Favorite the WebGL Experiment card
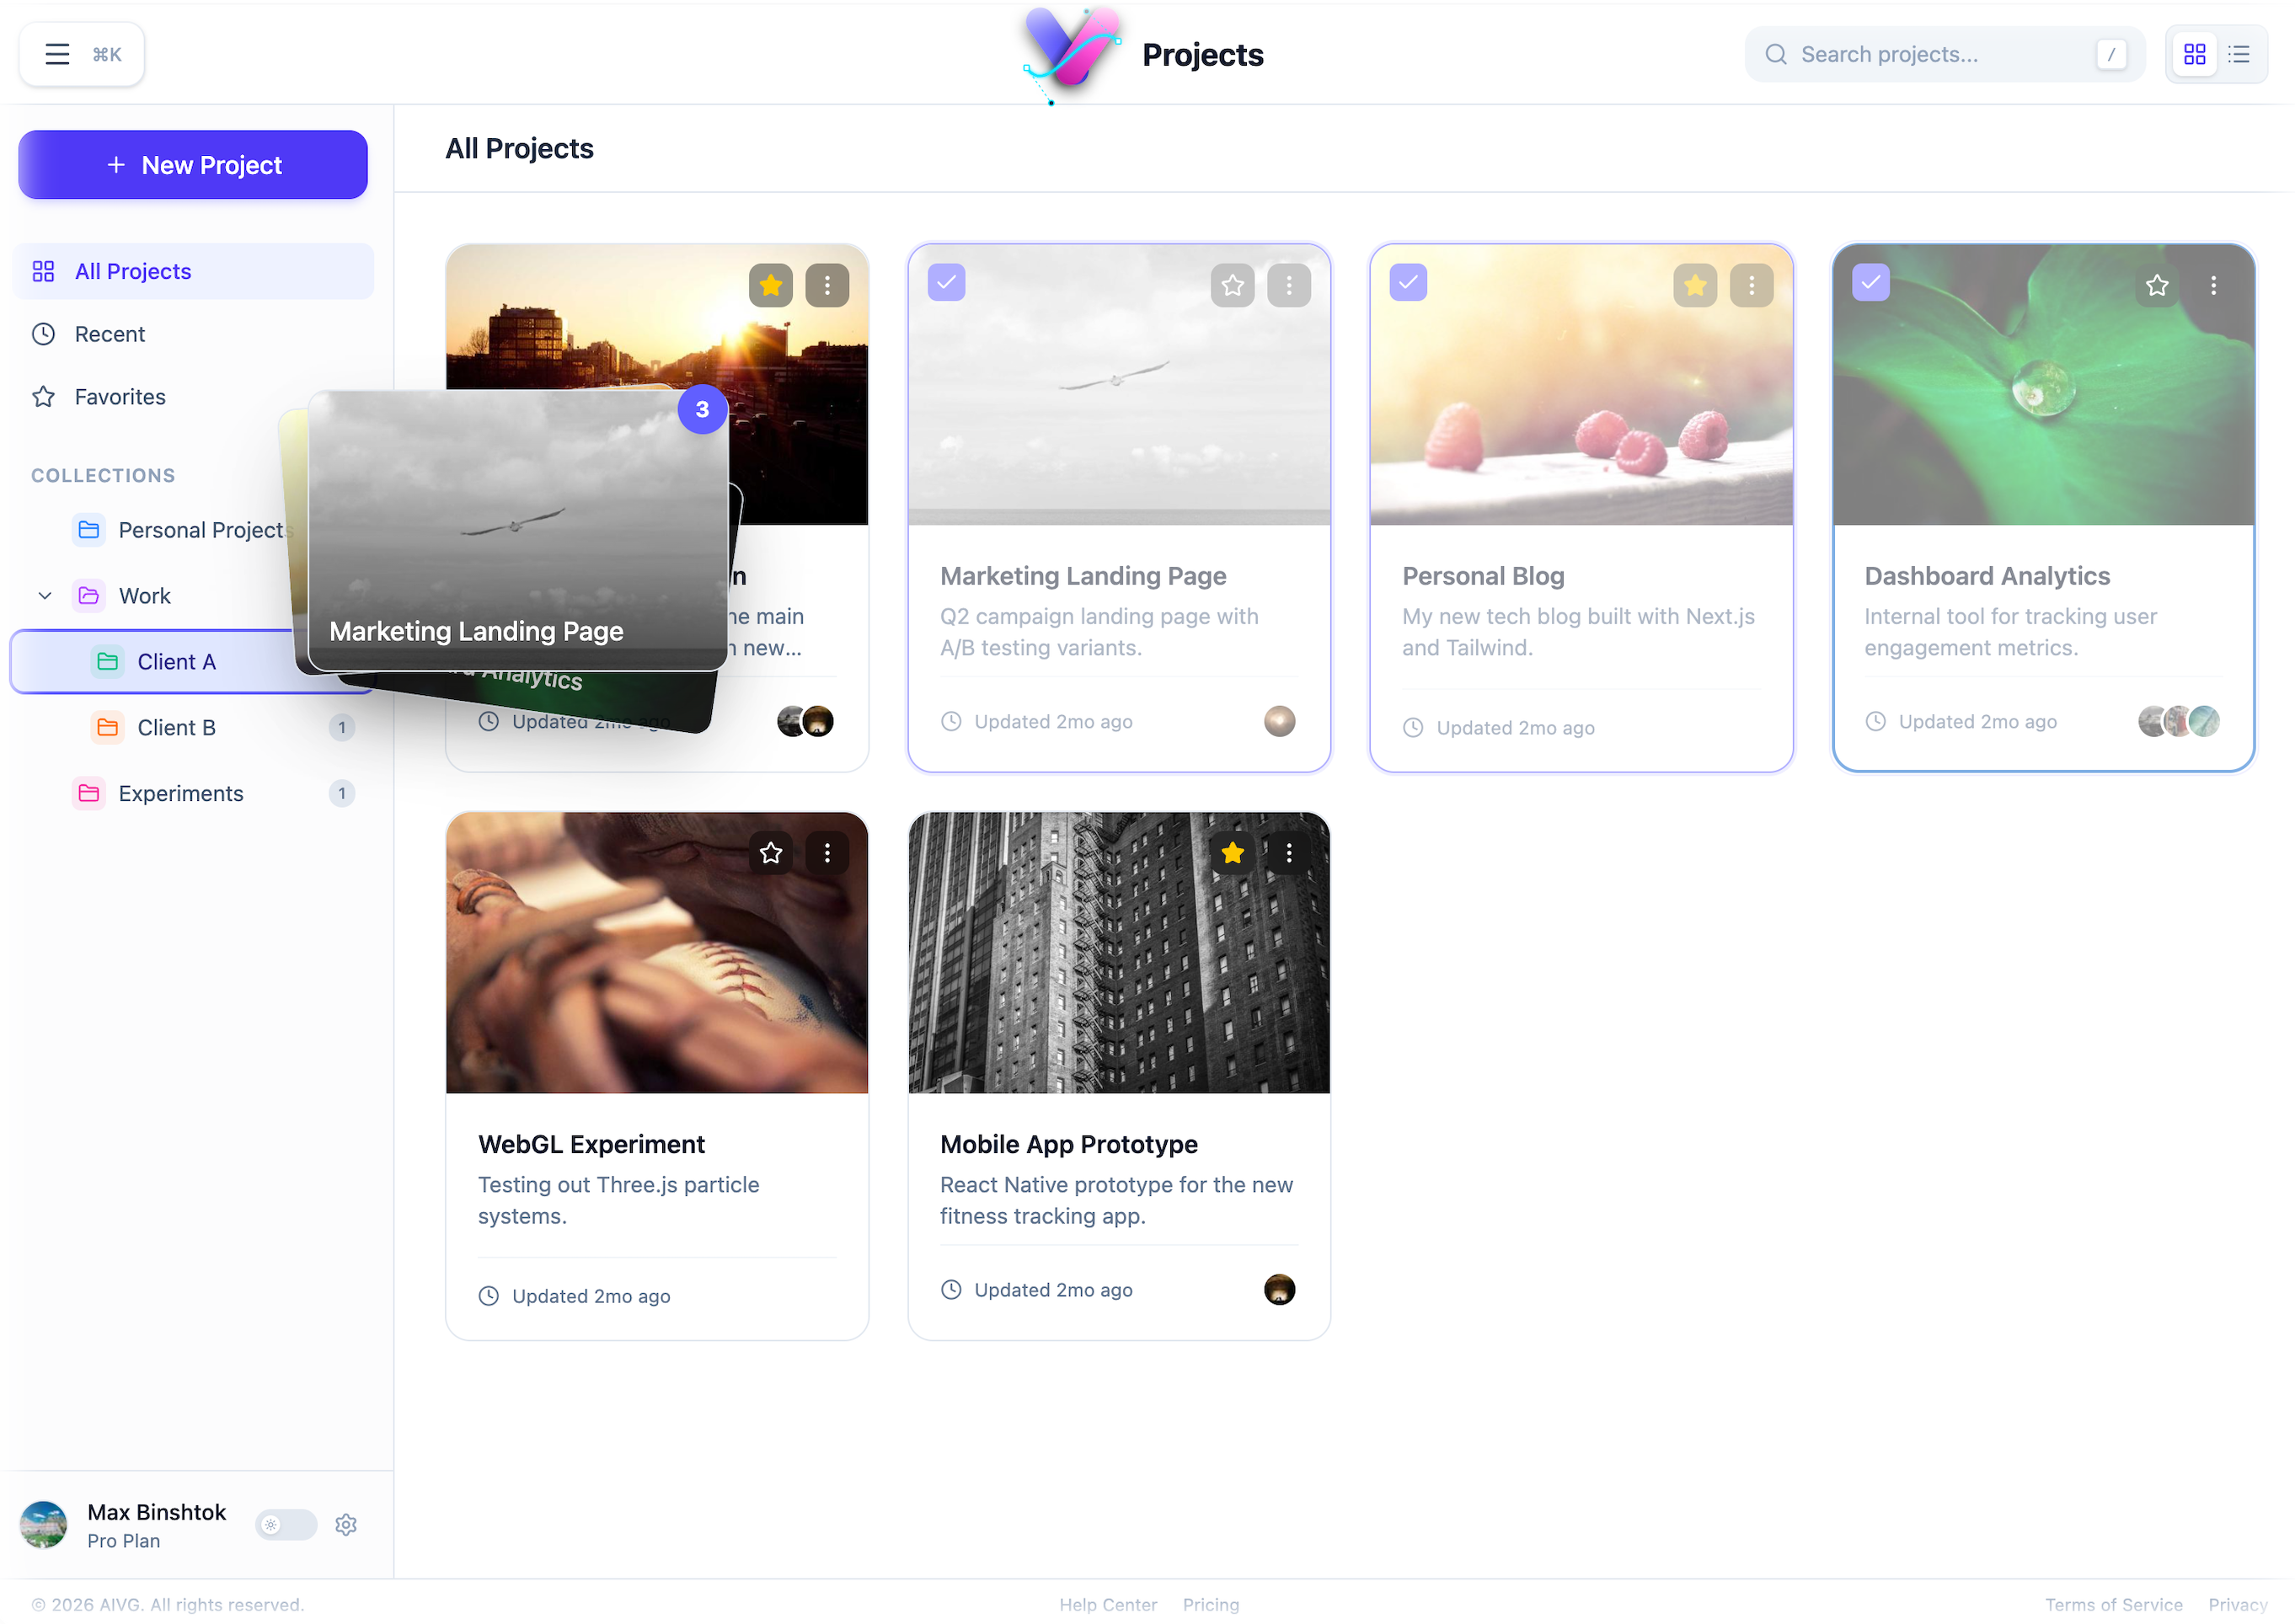The height and width of the screenshot is (1624, 2295). (770, 852)
